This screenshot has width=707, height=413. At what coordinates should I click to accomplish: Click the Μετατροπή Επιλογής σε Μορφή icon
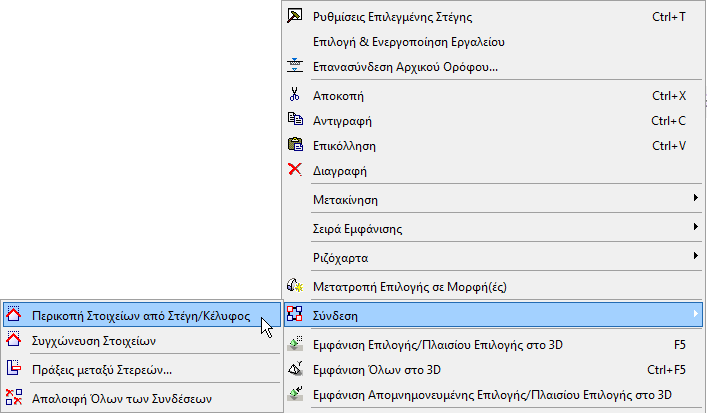tap(294, 286)
